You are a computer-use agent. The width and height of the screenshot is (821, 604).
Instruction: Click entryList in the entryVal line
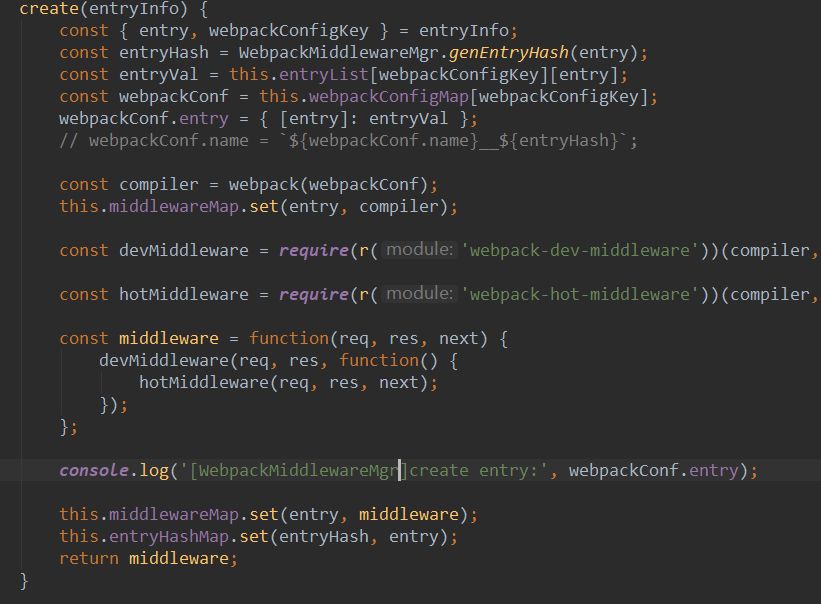(324, 74)
